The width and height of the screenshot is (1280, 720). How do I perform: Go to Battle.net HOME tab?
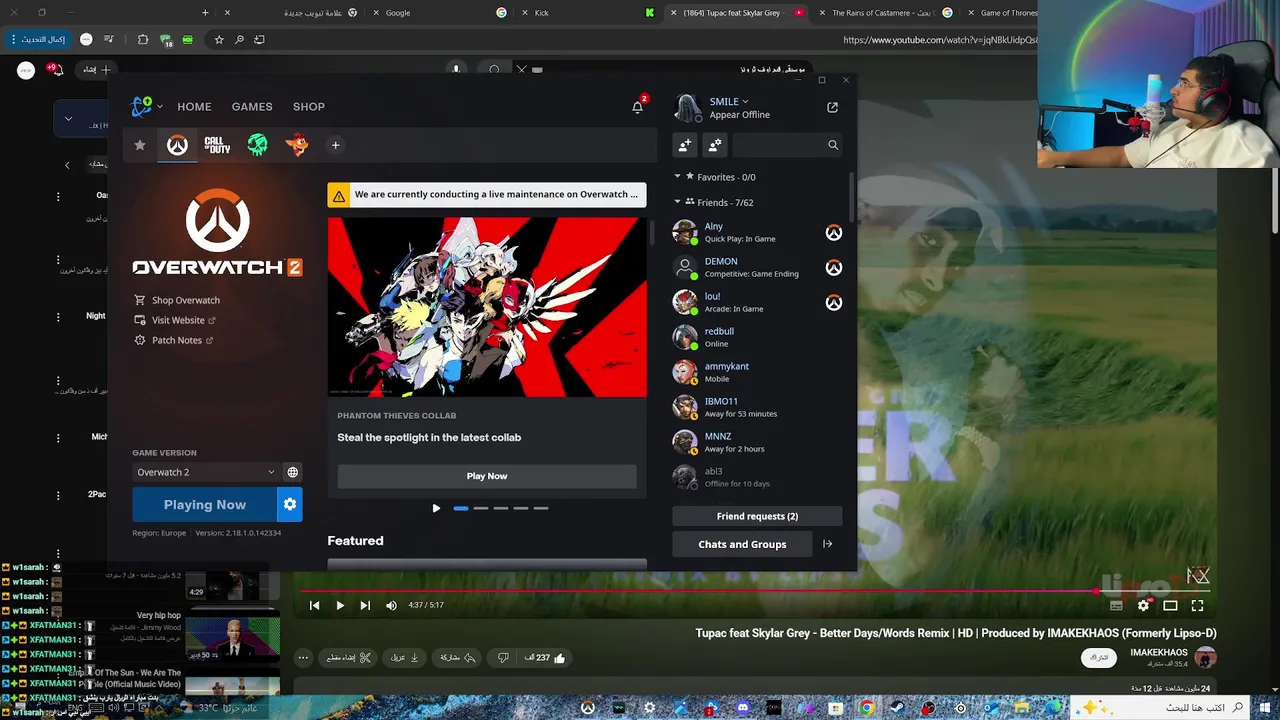(194, 106)
